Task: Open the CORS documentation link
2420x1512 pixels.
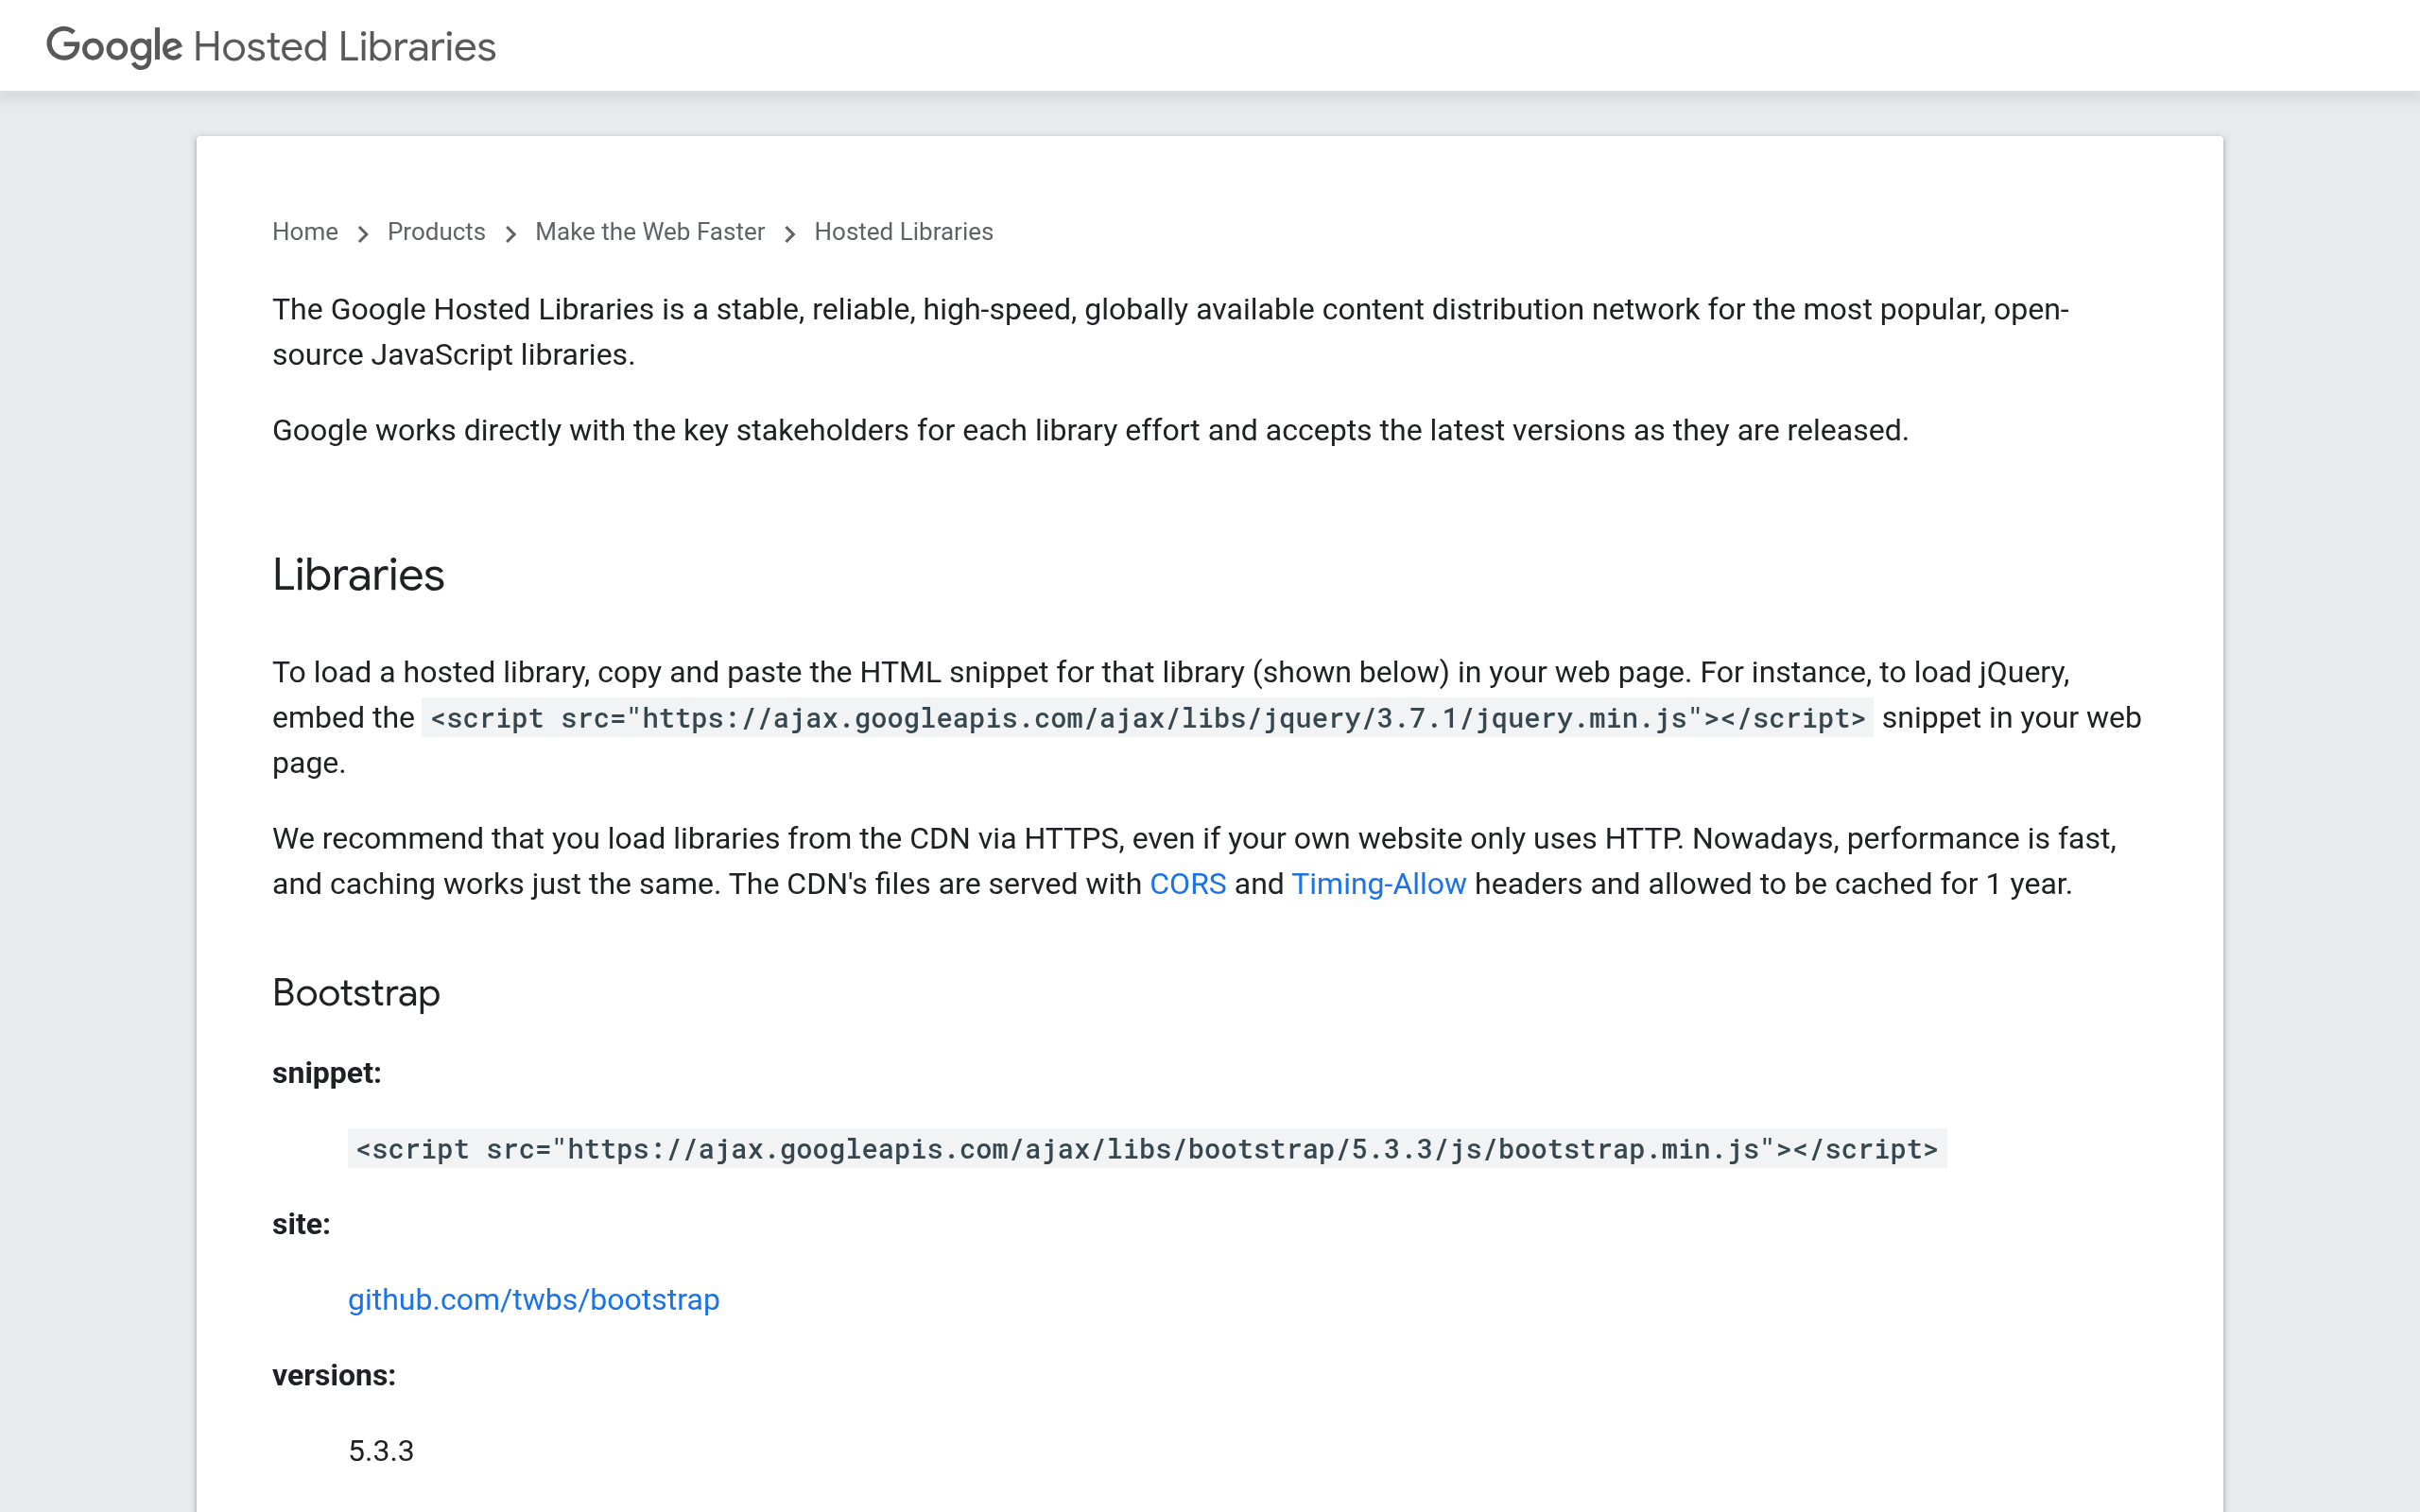Action: pyautogui.click(x=1189, y=884)
